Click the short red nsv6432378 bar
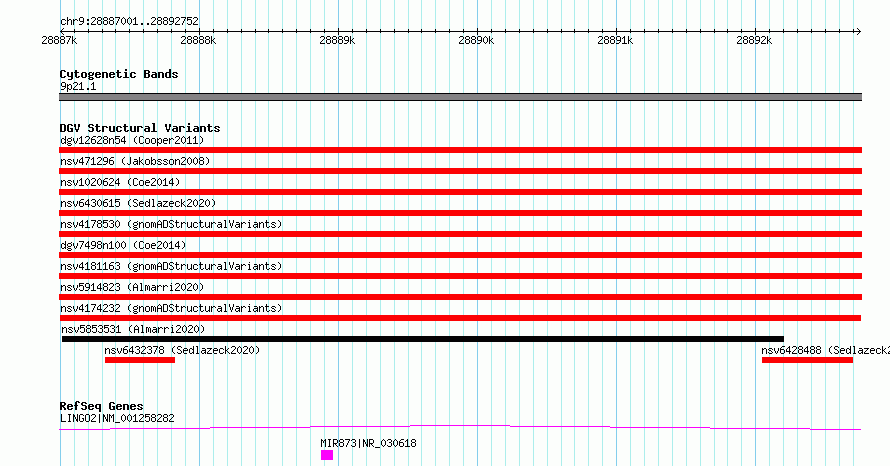This screenshot has height=466, width=890. click(x=140, y=360)
